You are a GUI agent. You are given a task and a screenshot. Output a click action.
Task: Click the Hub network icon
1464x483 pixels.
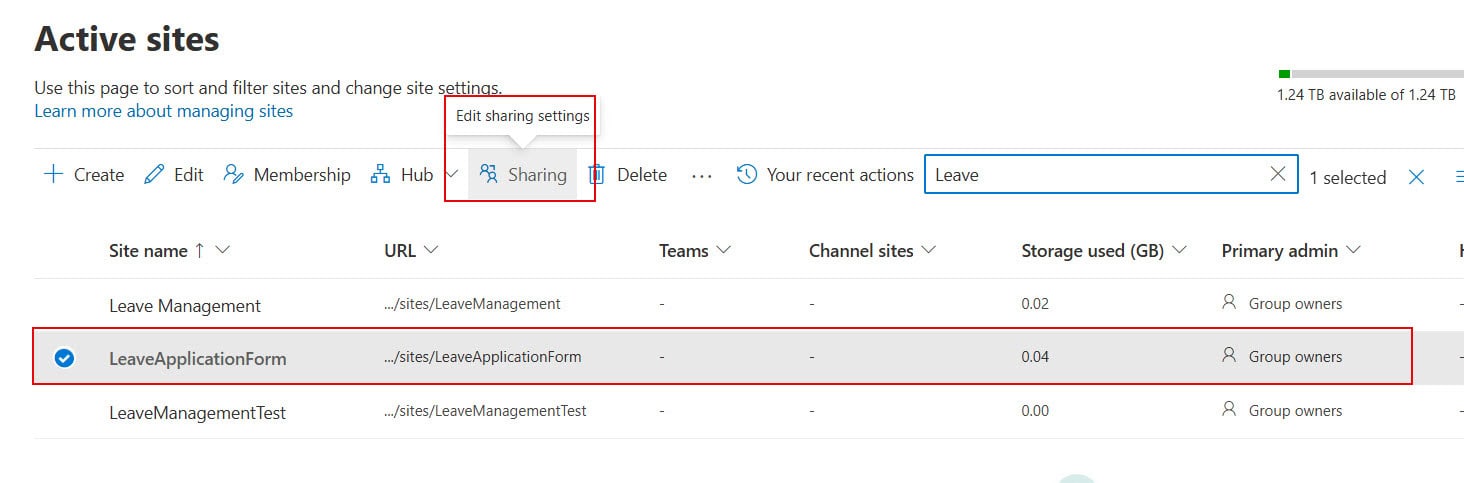click(x=380, y=174)
